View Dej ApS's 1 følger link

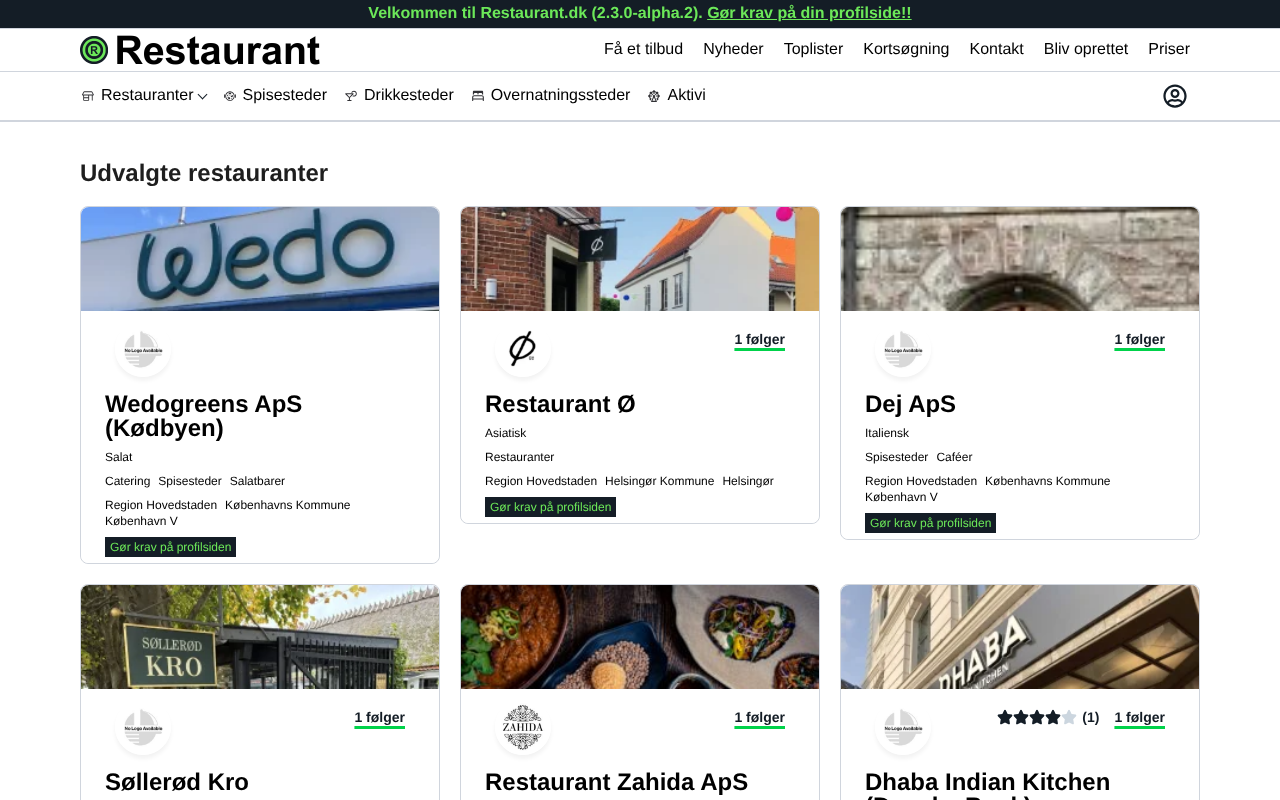tap(1140, 340)
